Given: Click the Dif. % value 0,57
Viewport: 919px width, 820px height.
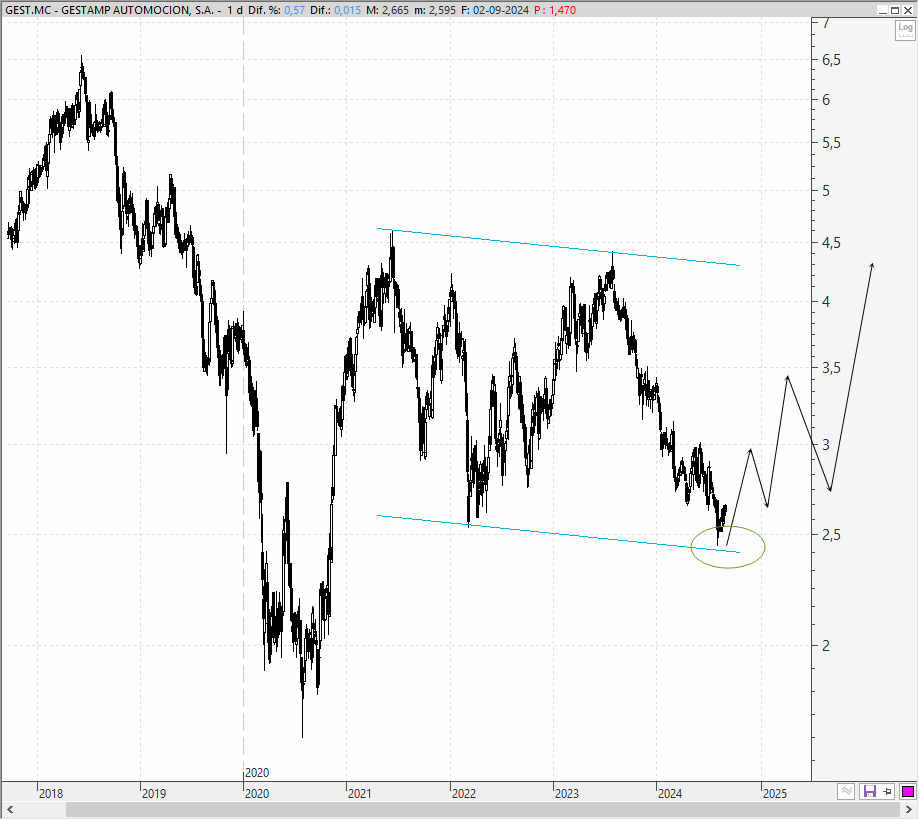Looking at the screenshot, I should click(294, 10).
